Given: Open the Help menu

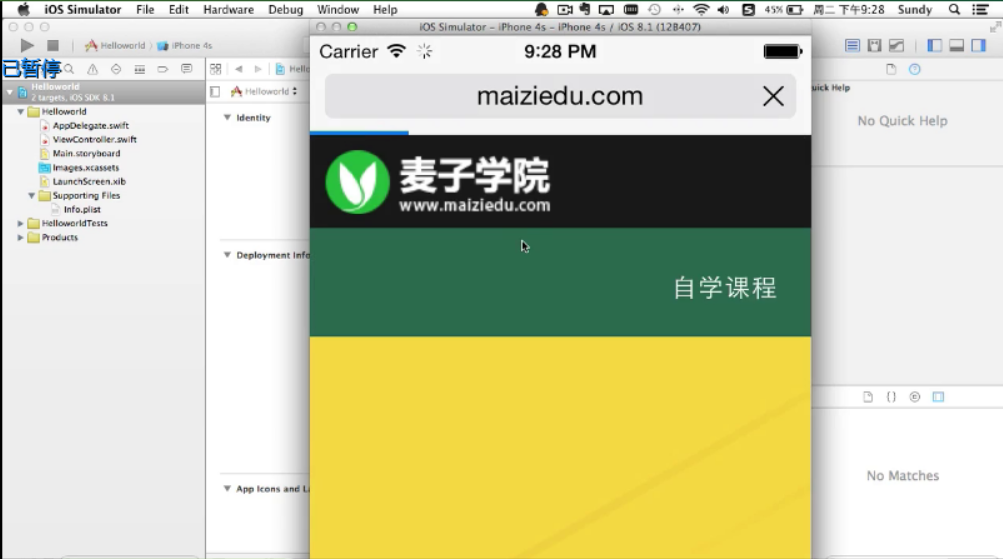Looking at the screenshot, I should 385,10.
